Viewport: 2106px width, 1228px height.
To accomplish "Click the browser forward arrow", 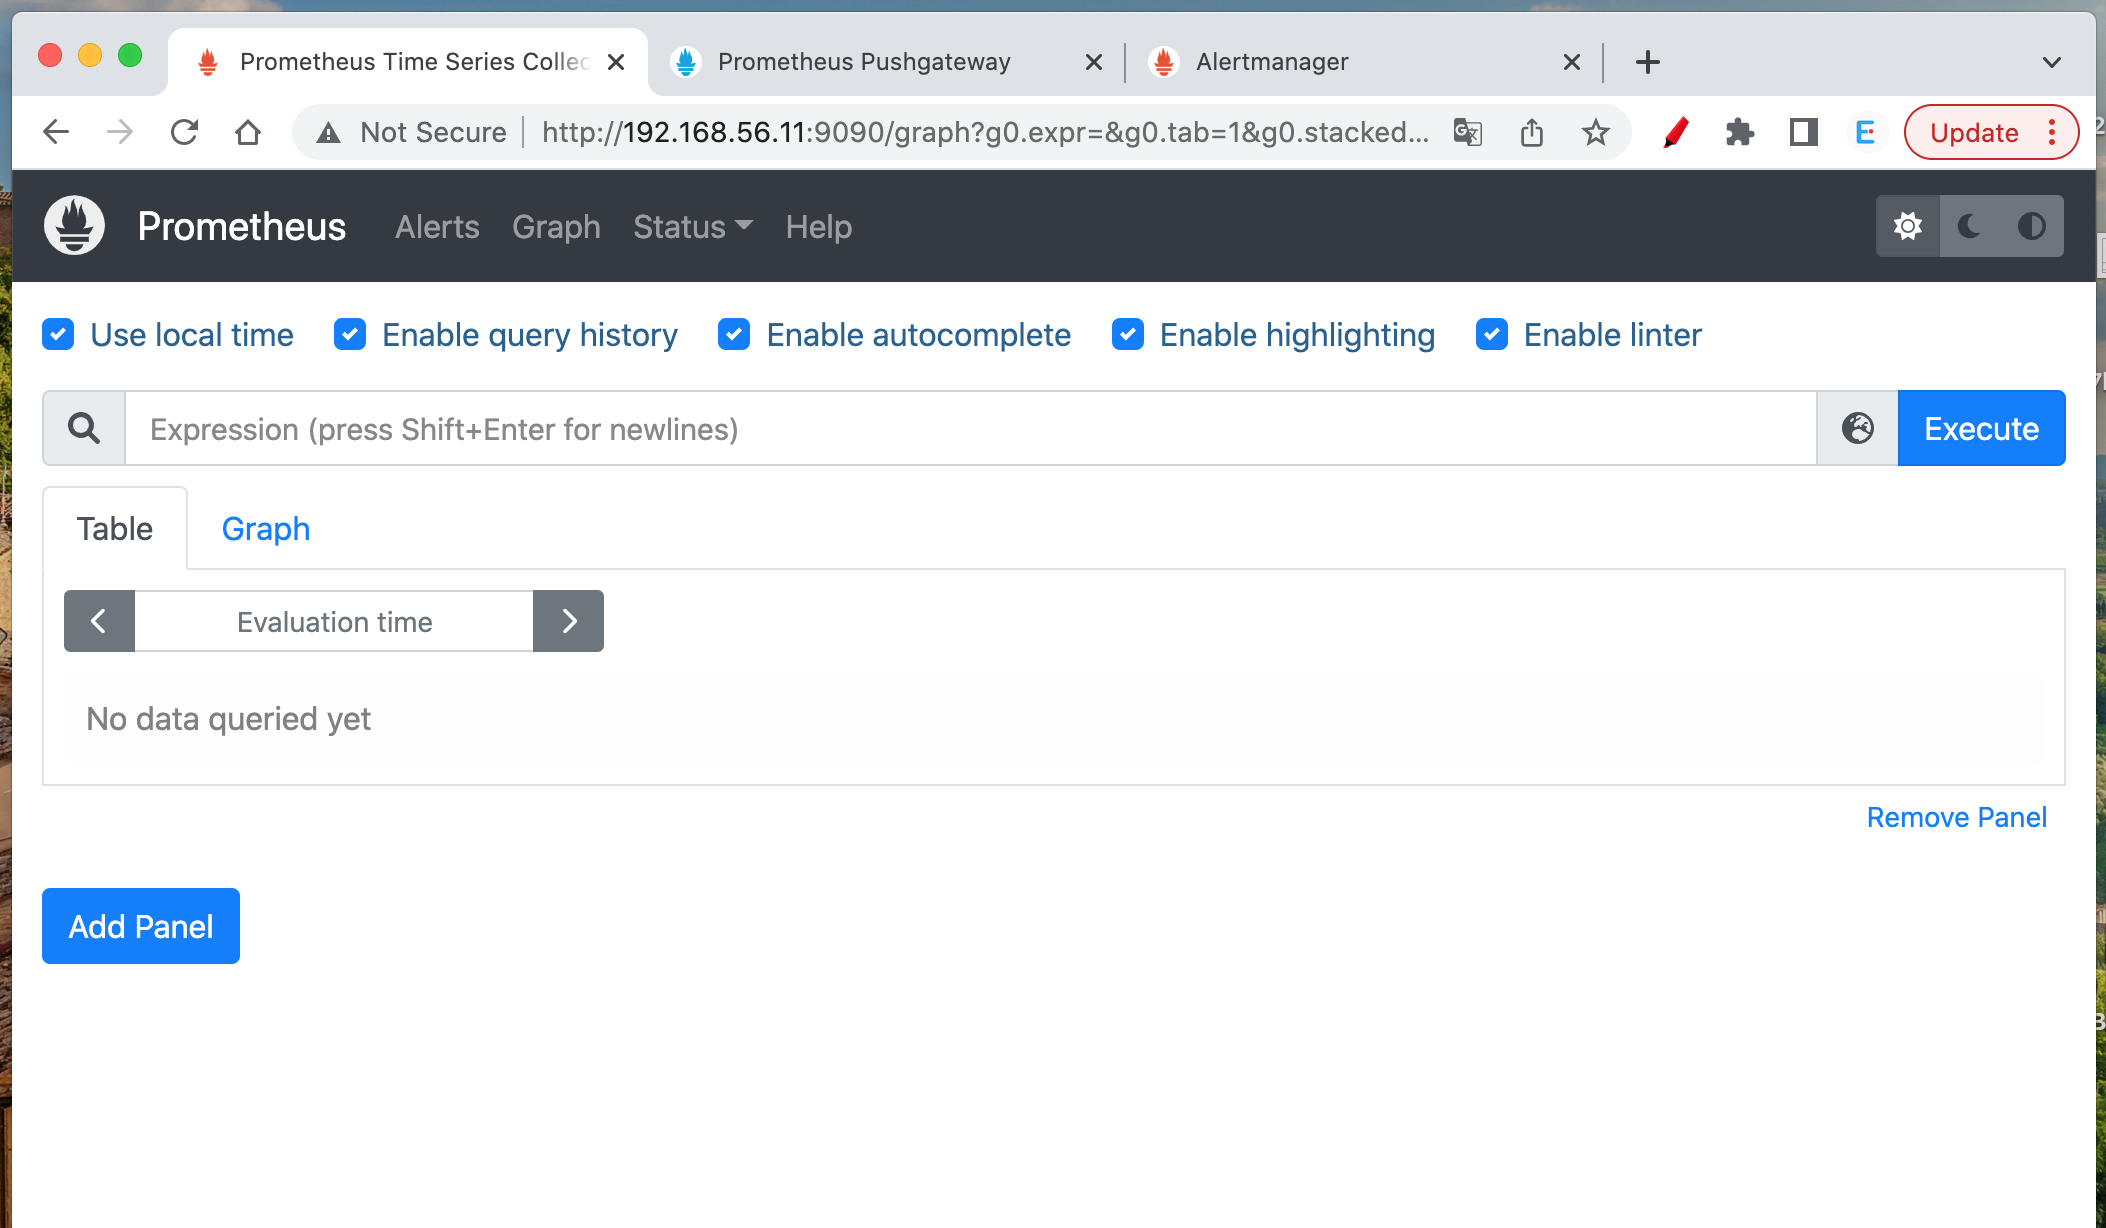I will pyautogui.click(x=120, y=132).
